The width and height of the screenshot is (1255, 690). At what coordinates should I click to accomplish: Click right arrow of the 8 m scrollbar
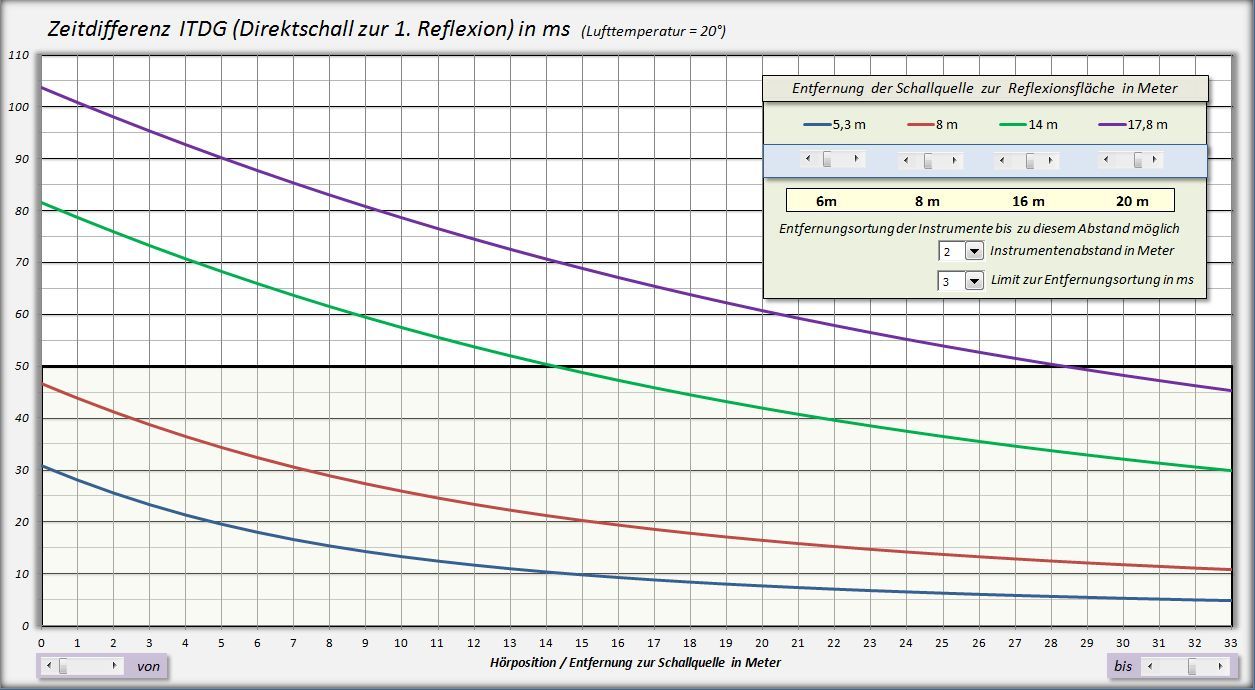957,161
